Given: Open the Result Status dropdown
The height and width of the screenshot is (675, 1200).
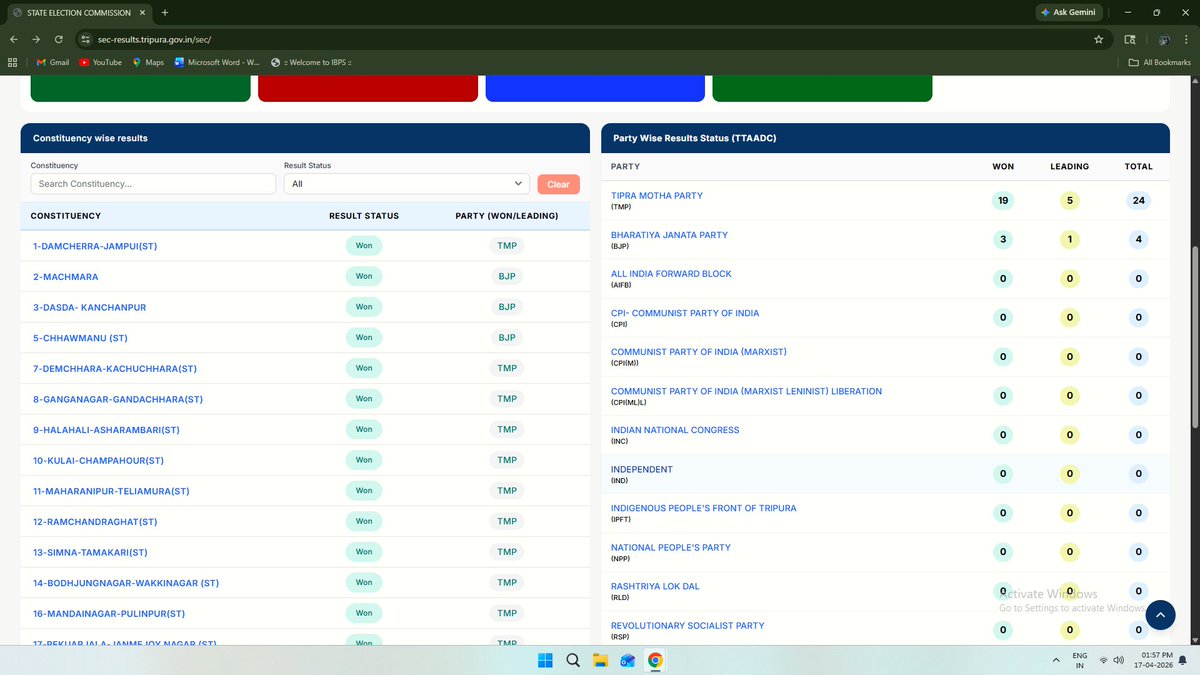Looking at the screenshot, I should (407, 184).
